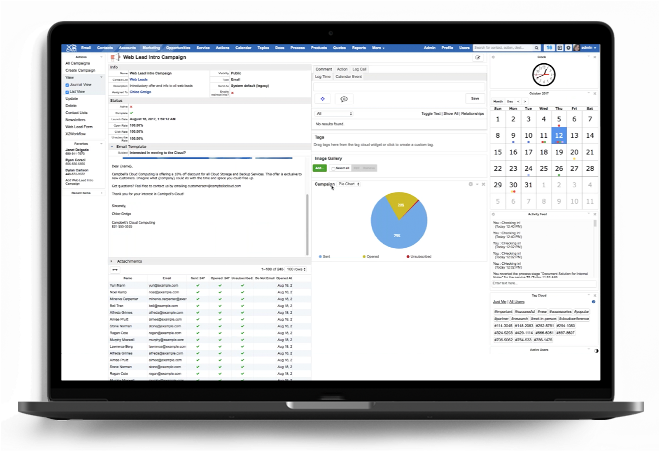Click the speech bubble icon in comment box
The height and width of the screenshot is (451, 659).
344,99
